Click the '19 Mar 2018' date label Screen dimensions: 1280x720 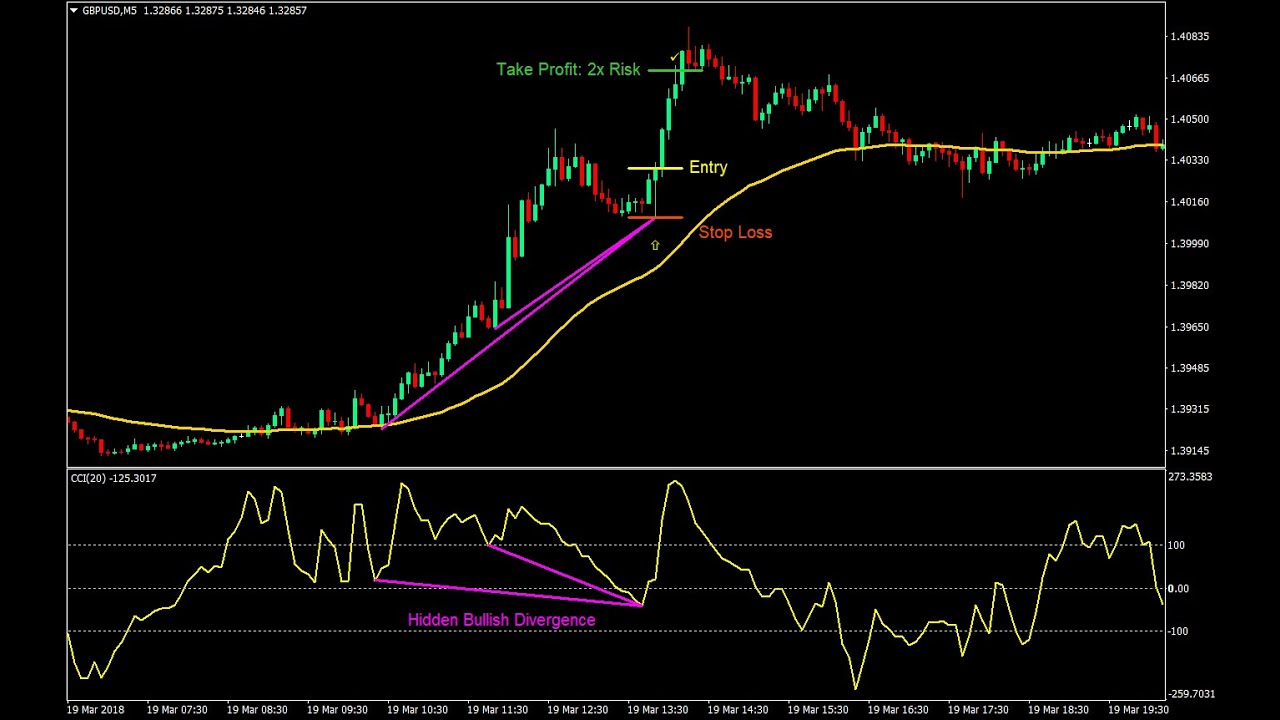click(x=96, y=710)
